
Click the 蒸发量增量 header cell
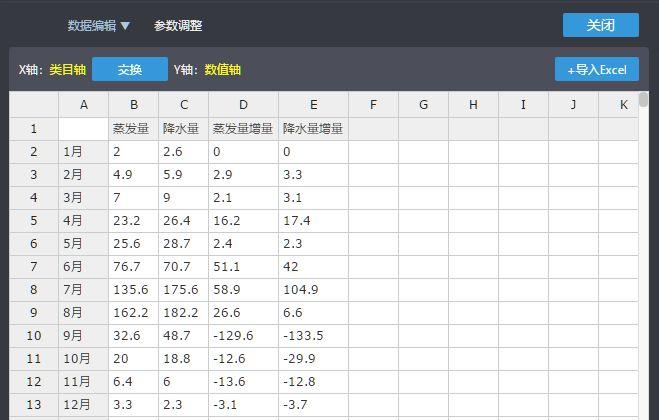[x=243, y=129]
